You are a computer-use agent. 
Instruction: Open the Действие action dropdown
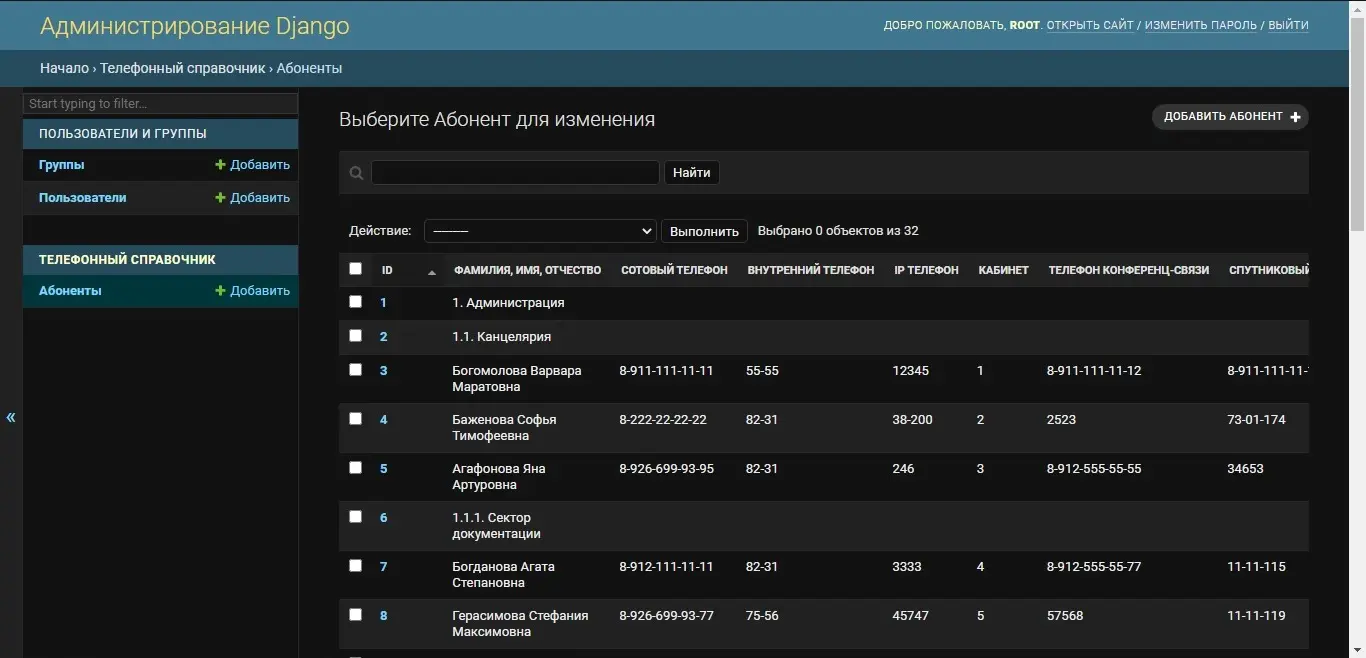(540, 231)
